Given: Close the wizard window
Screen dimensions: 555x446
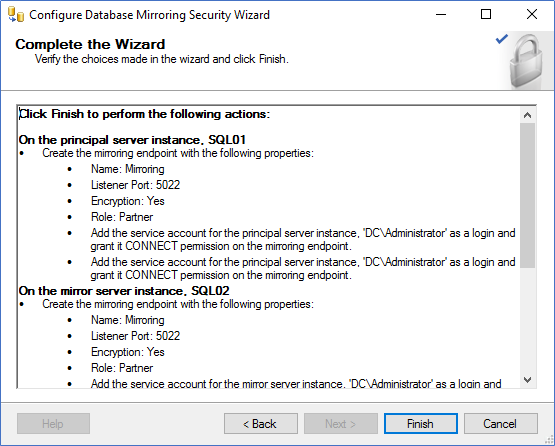Looking at the screenshot, I should pyautogui.click(x=532, y=15).
